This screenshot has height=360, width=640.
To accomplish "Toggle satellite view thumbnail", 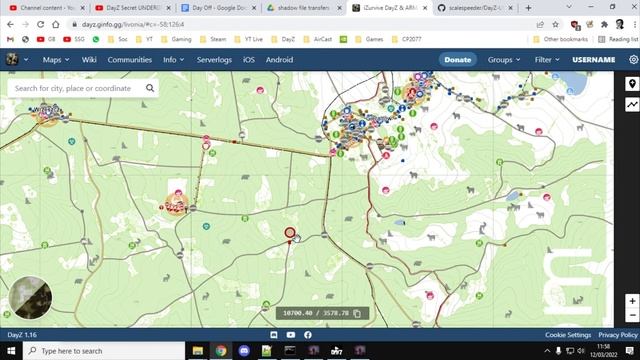I will pos(31,298).
